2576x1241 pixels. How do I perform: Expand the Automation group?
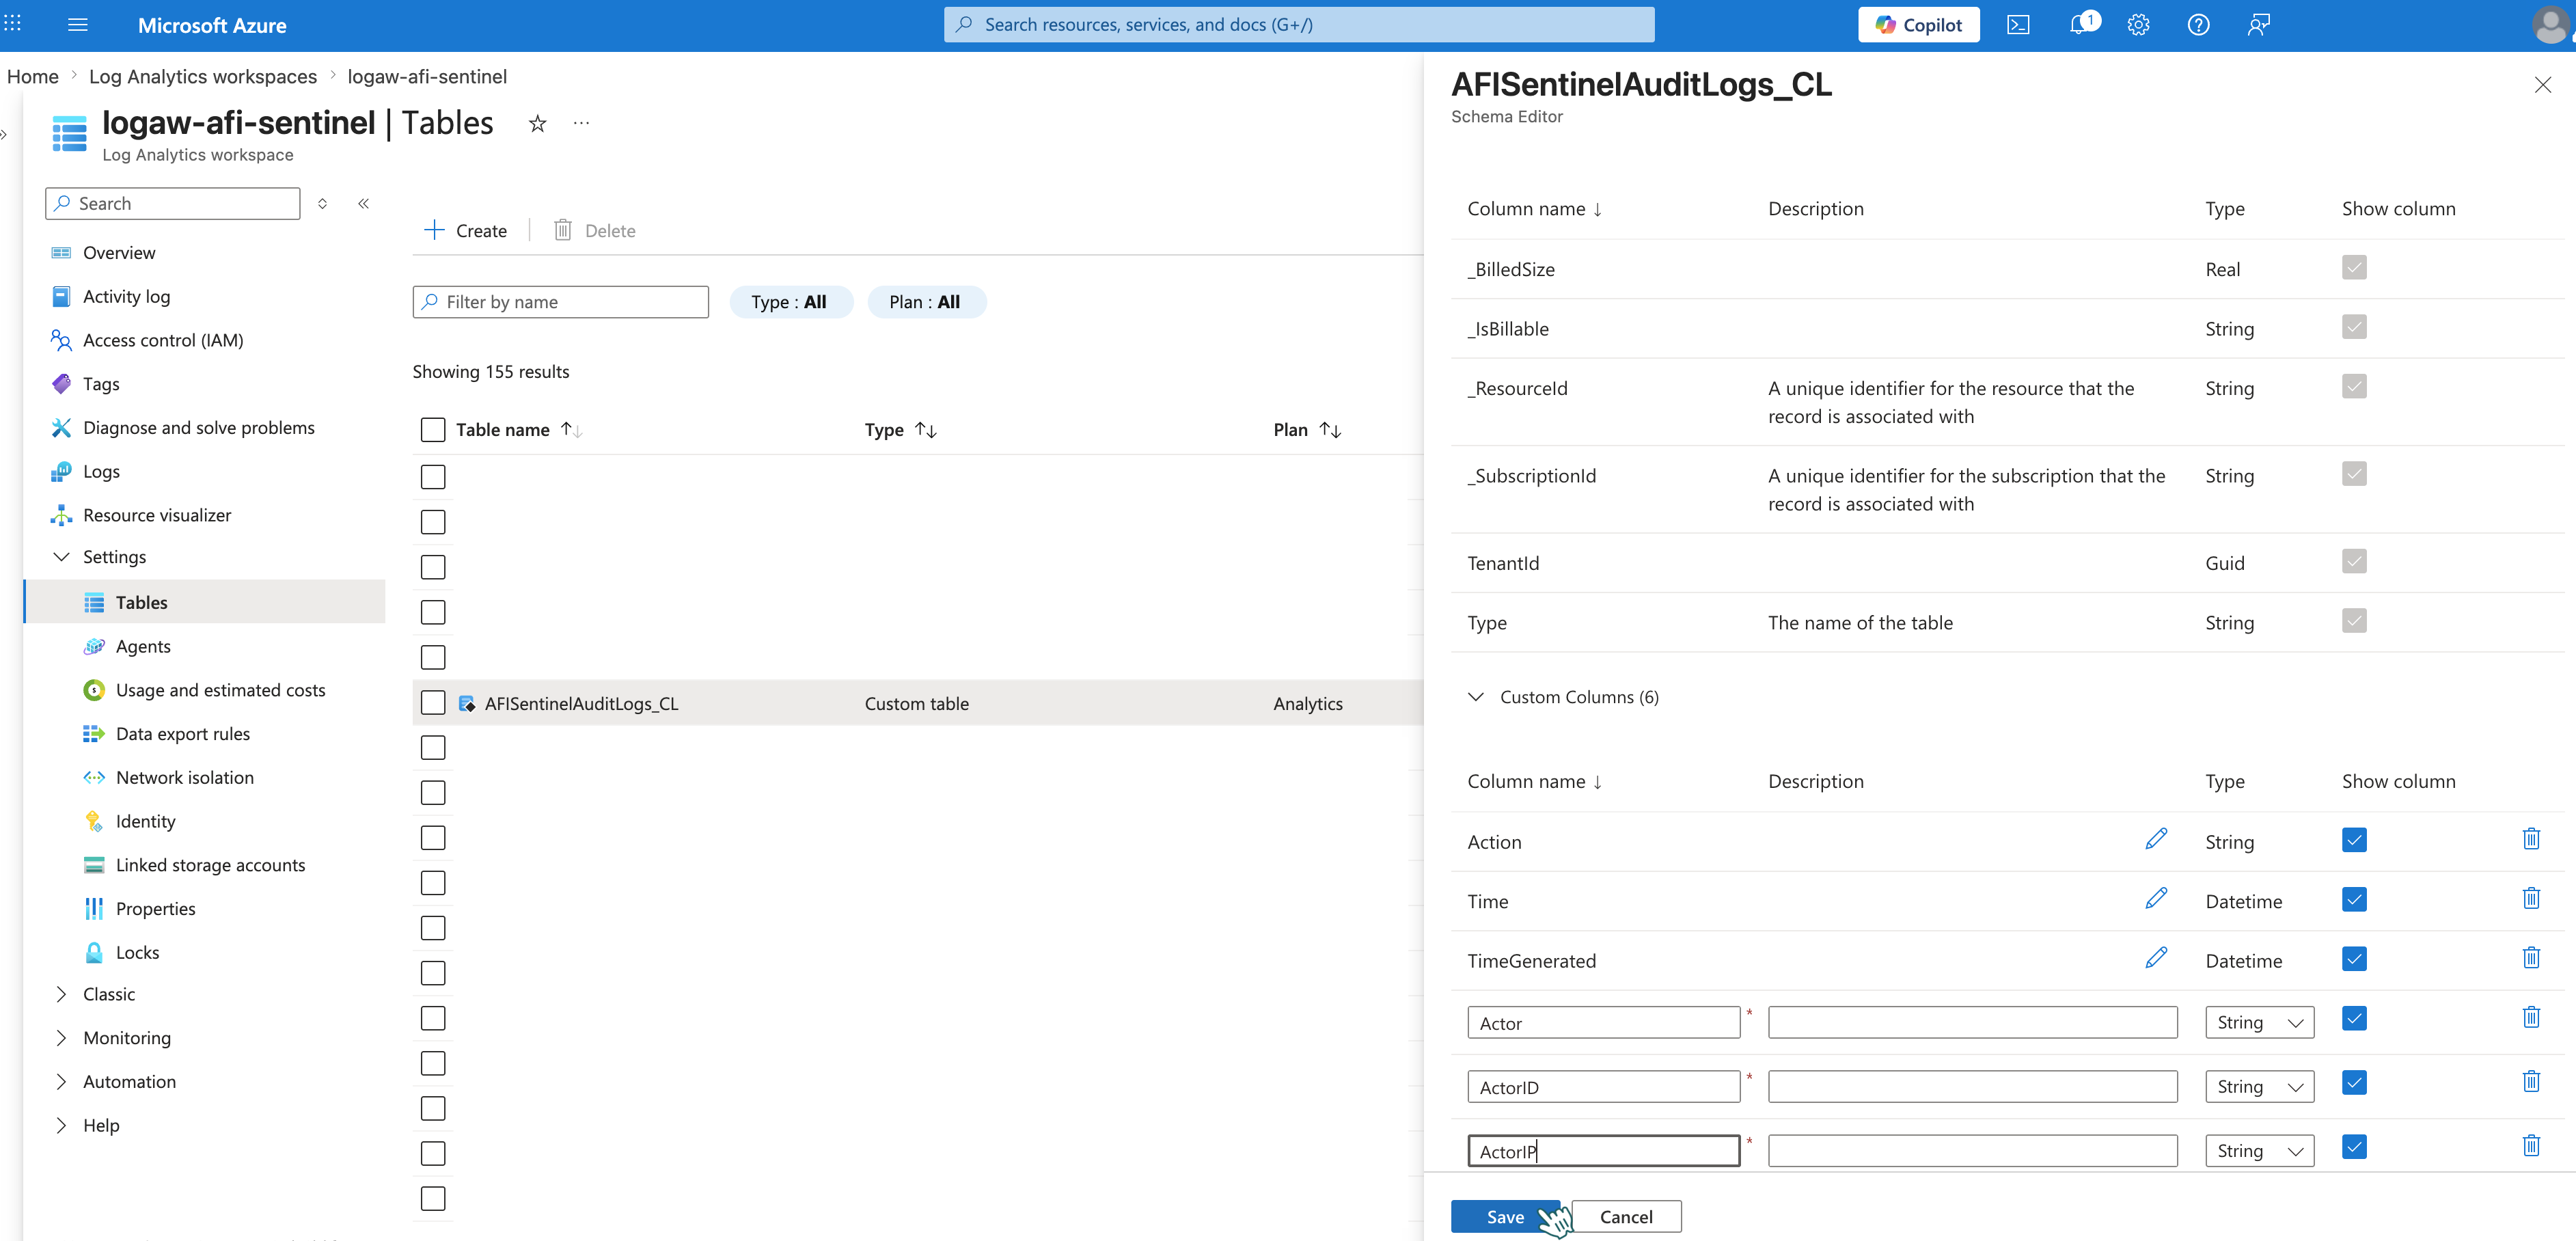[x=61, y=1082]
